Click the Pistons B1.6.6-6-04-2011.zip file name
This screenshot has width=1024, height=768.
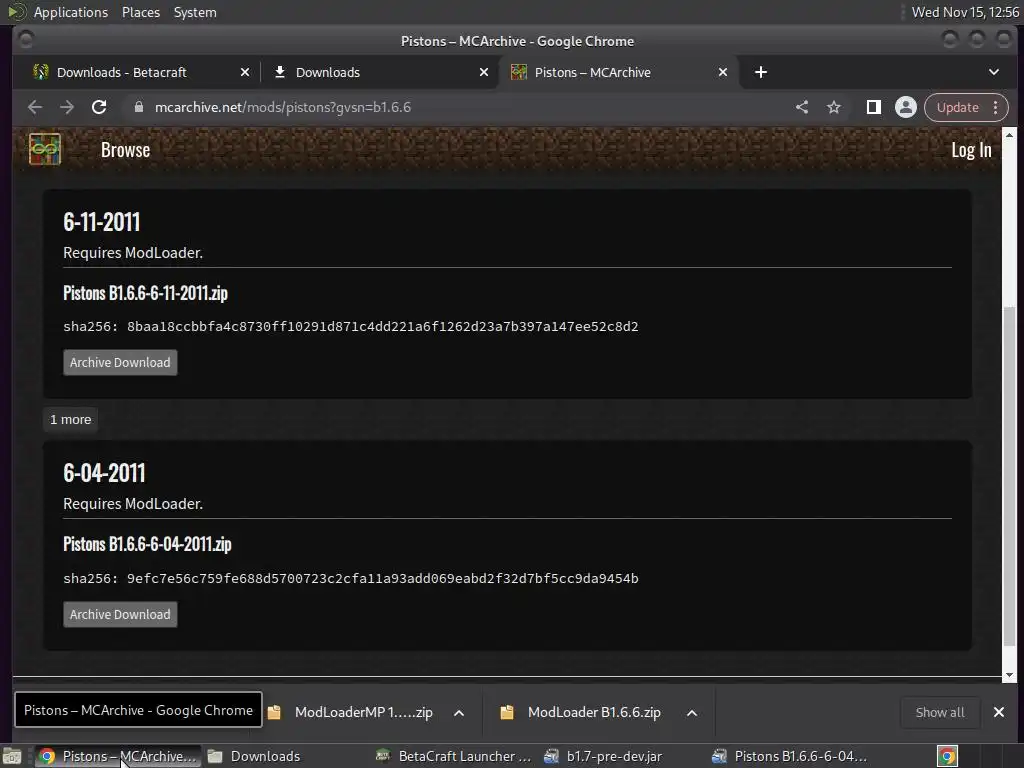click(x=148, y=544)
